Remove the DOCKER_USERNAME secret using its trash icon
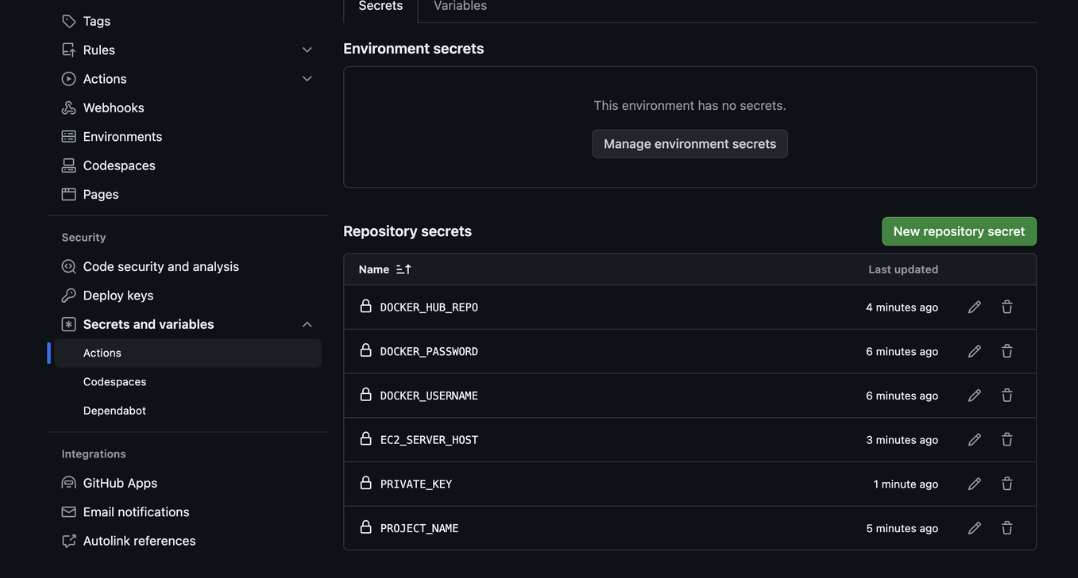The height and width of the screenshot is (578, 1078). tap(1007, 395)
